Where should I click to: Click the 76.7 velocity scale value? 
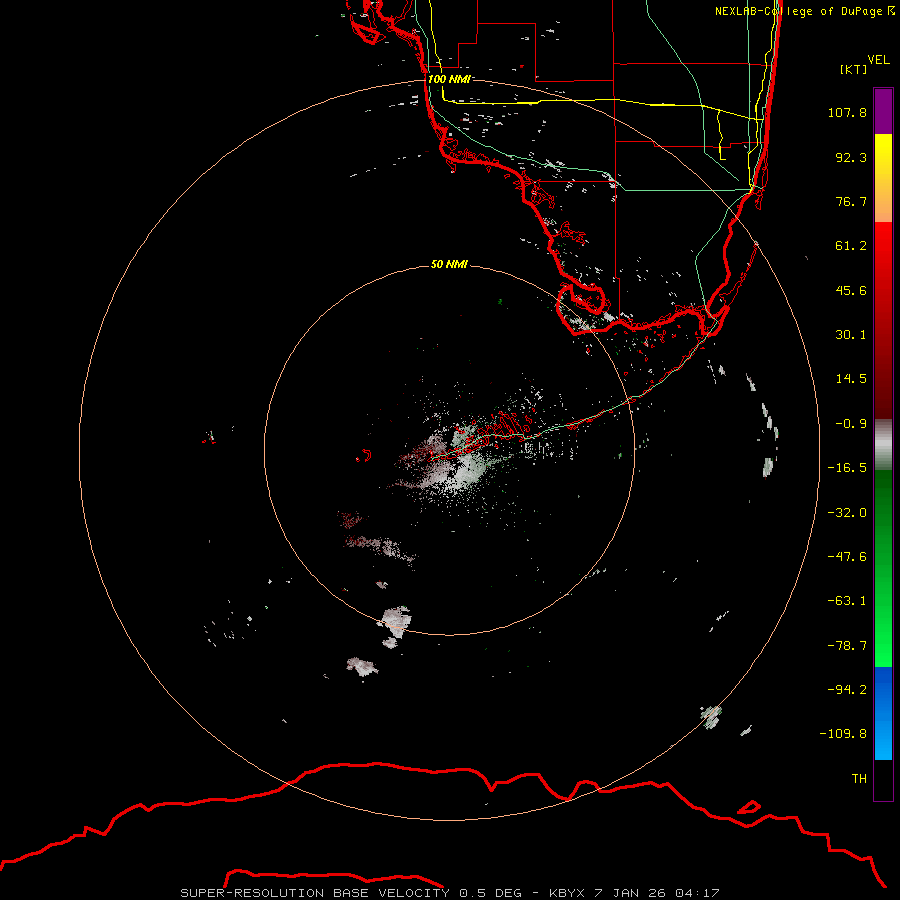pyautogui.click(x=851, y=201)
